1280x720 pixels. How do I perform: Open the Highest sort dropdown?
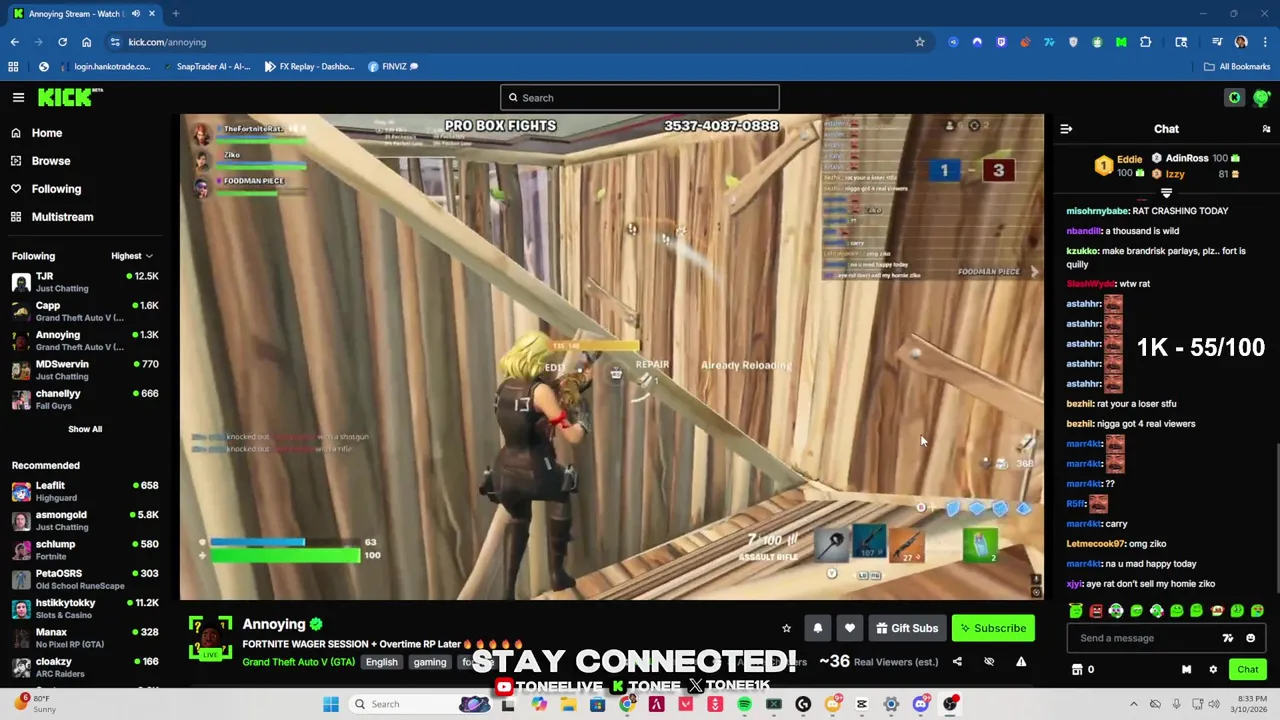[132, 256]
